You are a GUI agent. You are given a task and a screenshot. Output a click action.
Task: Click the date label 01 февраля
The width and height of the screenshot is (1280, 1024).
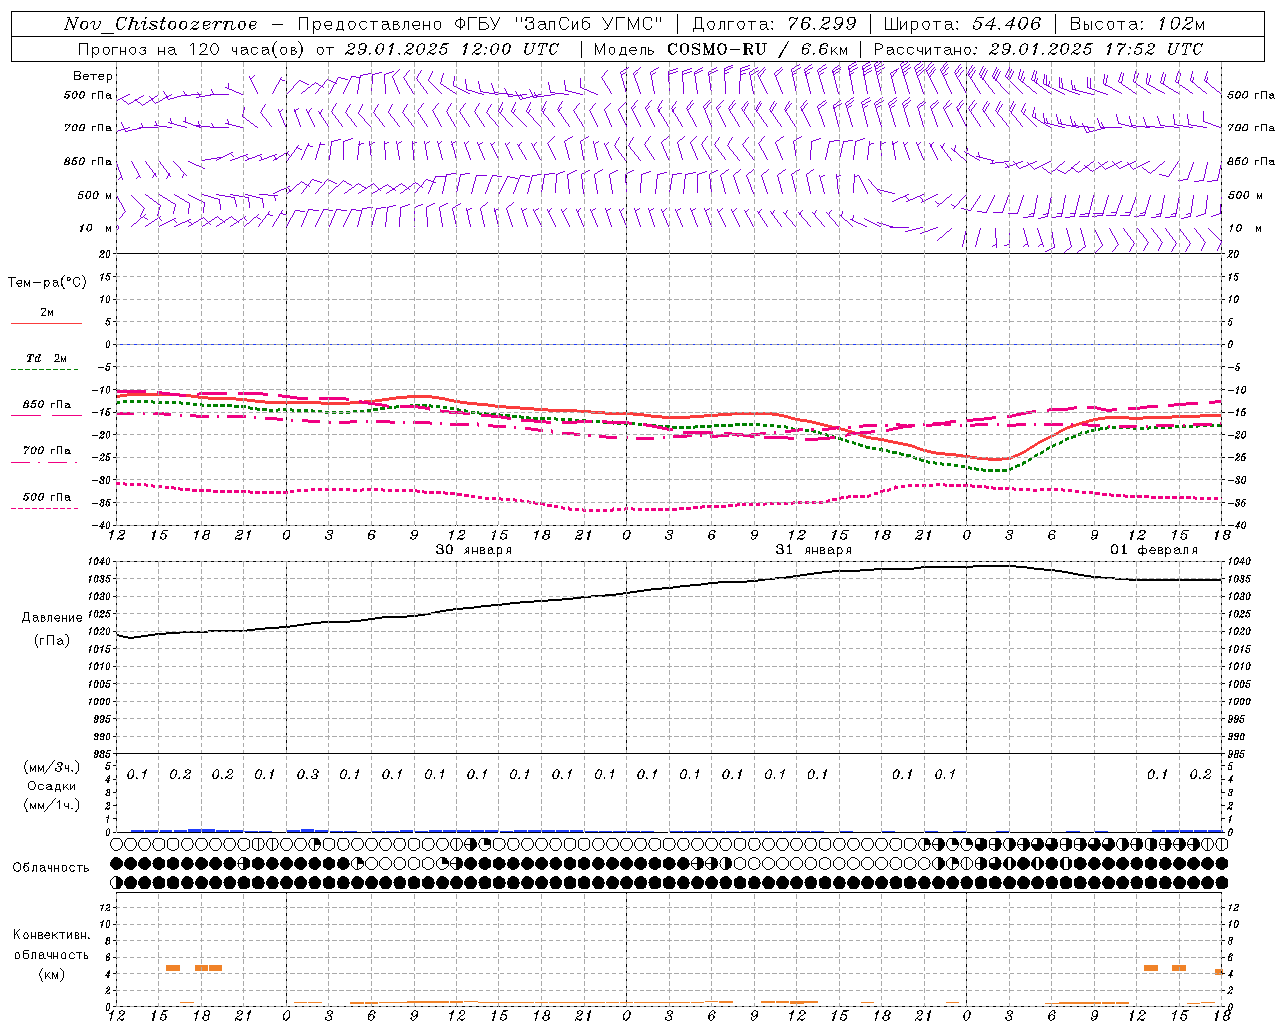[1153, 550]
